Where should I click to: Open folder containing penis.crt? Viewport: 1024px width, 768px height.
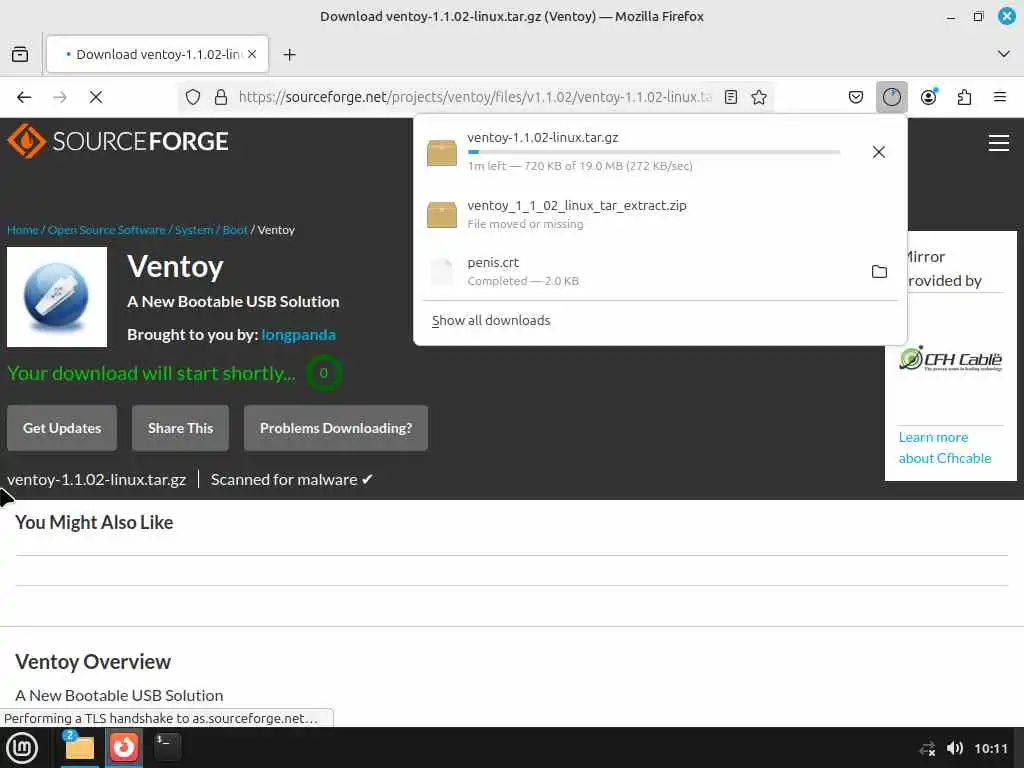879,271
